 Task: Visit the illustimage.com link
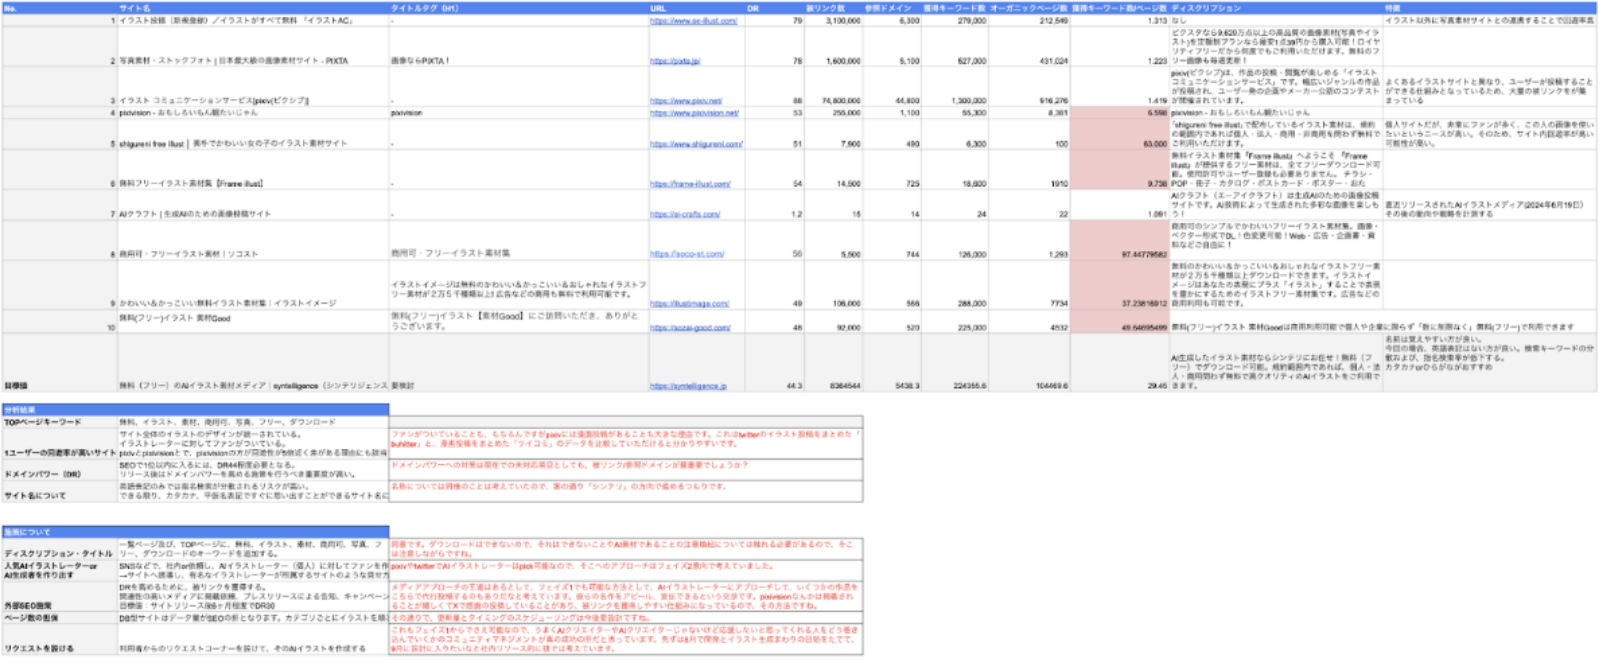click(x=690, y=304)
